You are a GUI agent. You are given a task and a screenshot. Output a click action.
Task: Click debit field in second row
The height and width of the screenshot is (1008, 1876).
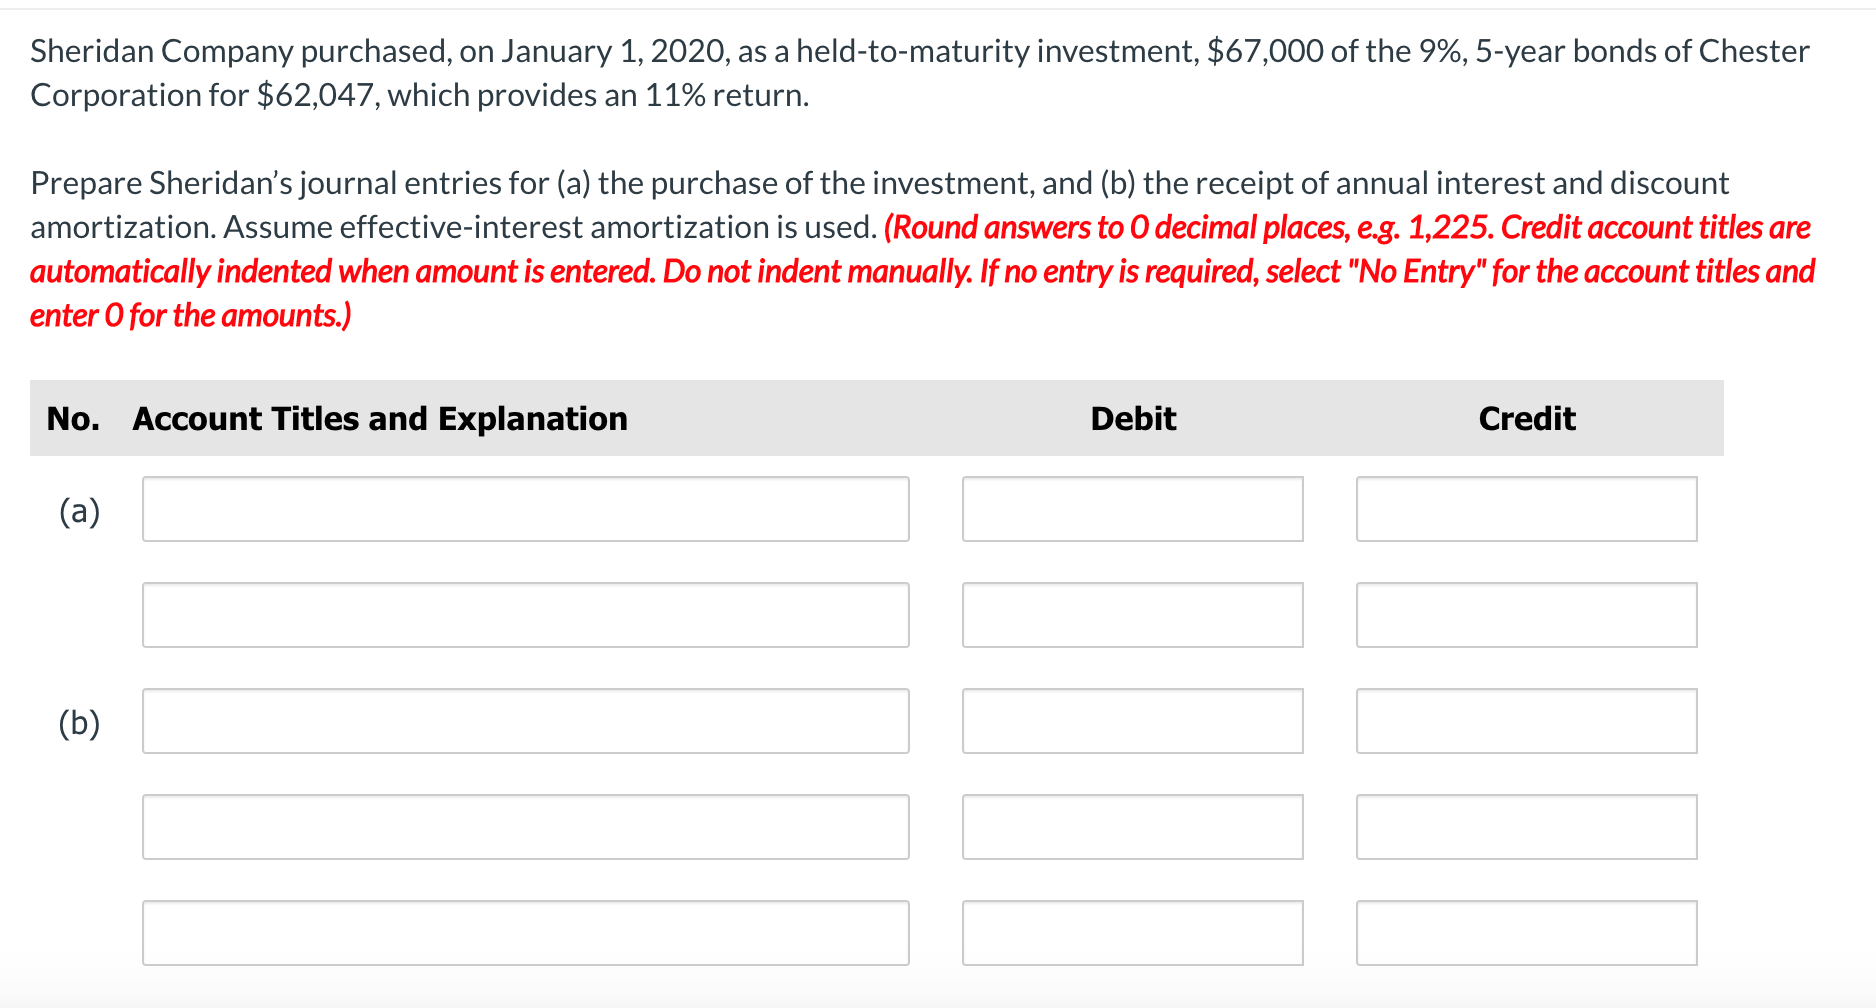click(x=1132, y=615)
